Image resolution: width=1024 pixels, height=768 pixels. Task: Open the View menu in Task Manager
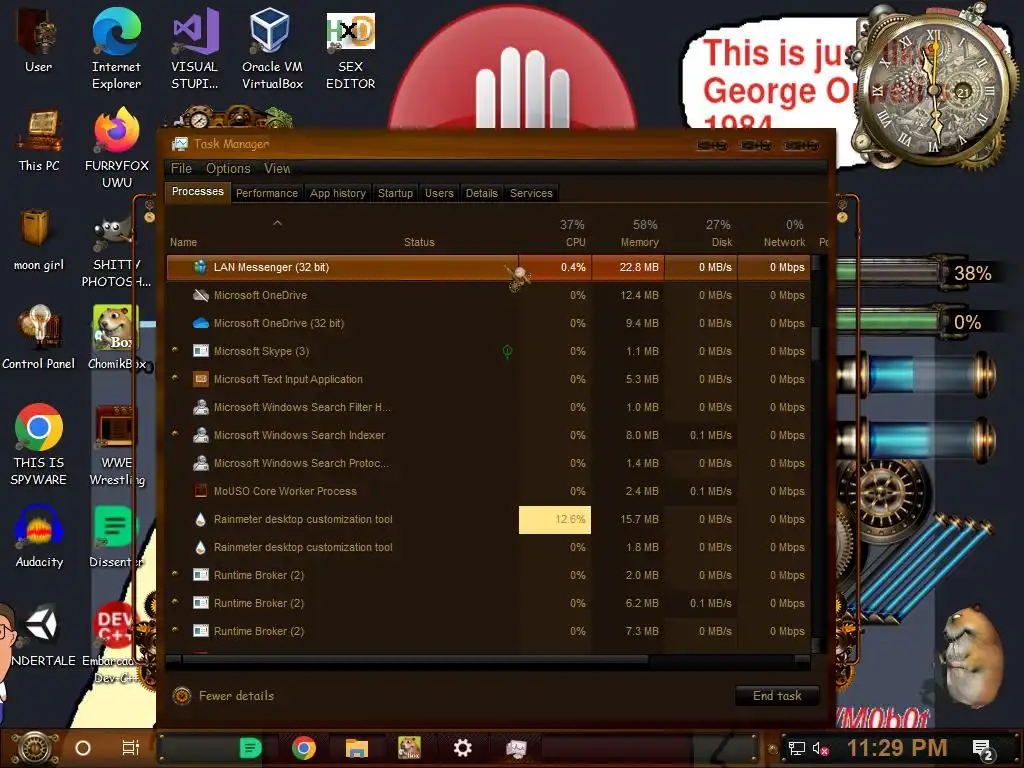pos(277,168)
